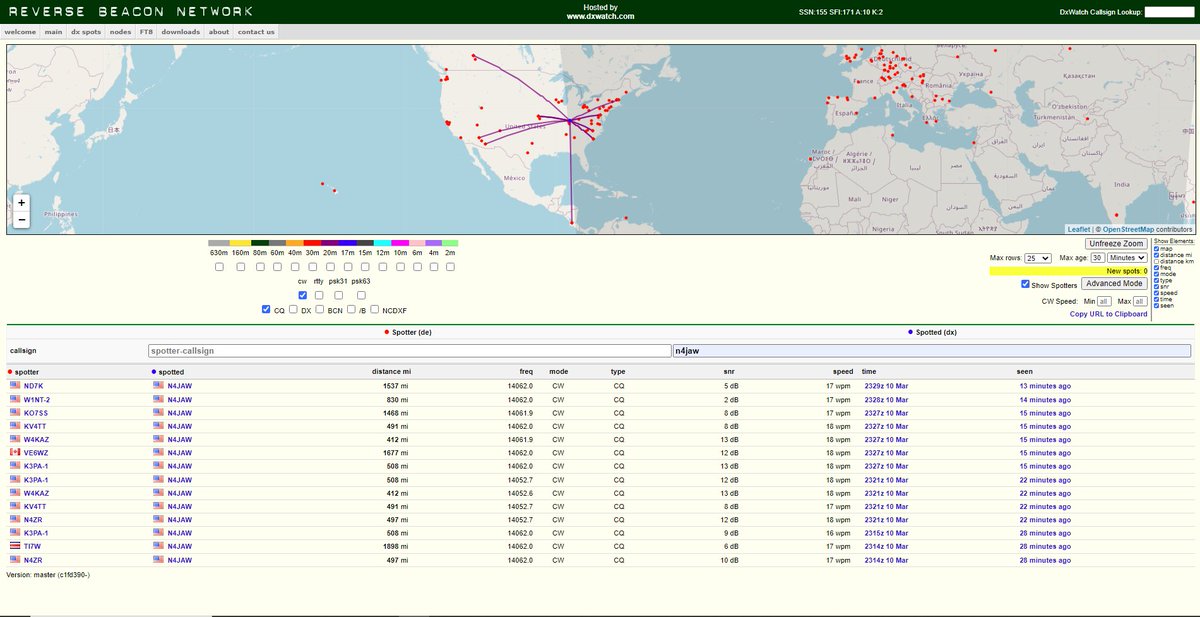1200x617 pixels.
Task: Switch to Advanced Mode
Action: point(1114,283)
